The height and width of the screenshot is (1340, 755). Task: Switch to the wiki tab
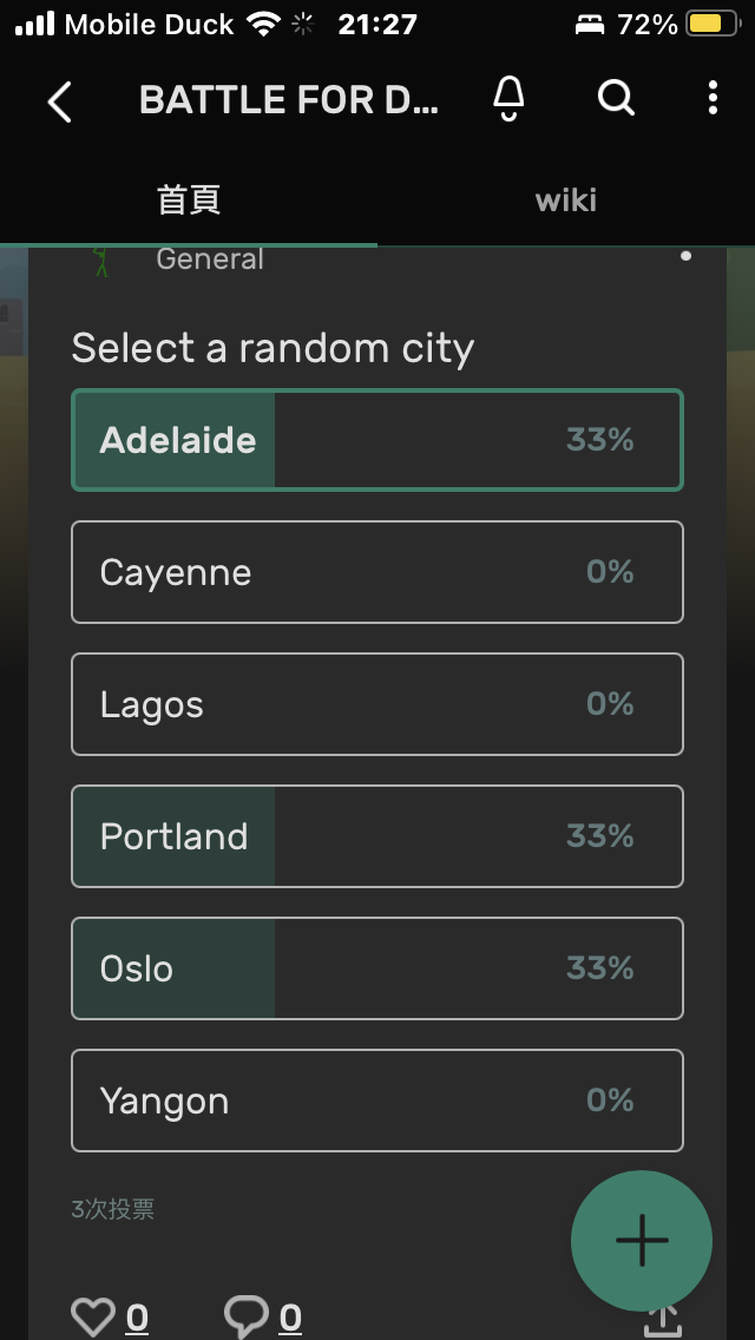(x=566, y=200)
